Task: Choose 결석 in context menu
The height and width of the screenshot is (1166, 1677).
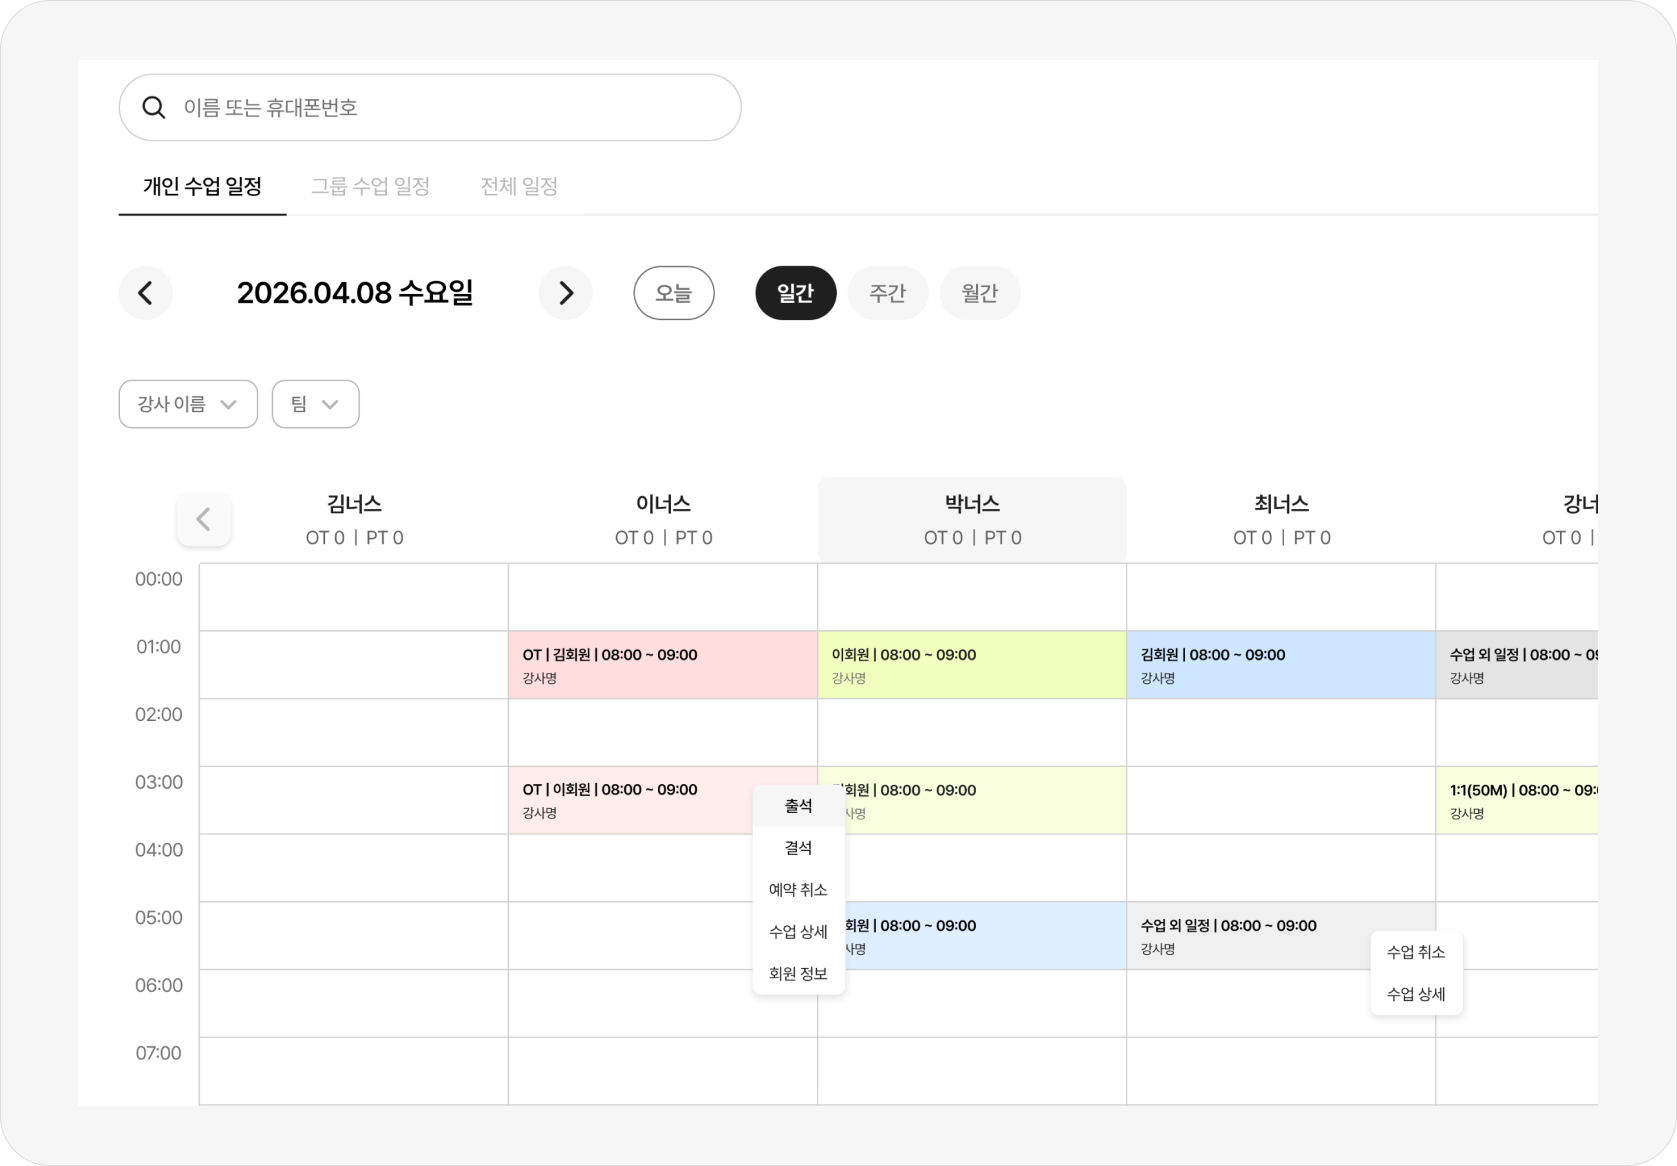Action: [798, 848]
